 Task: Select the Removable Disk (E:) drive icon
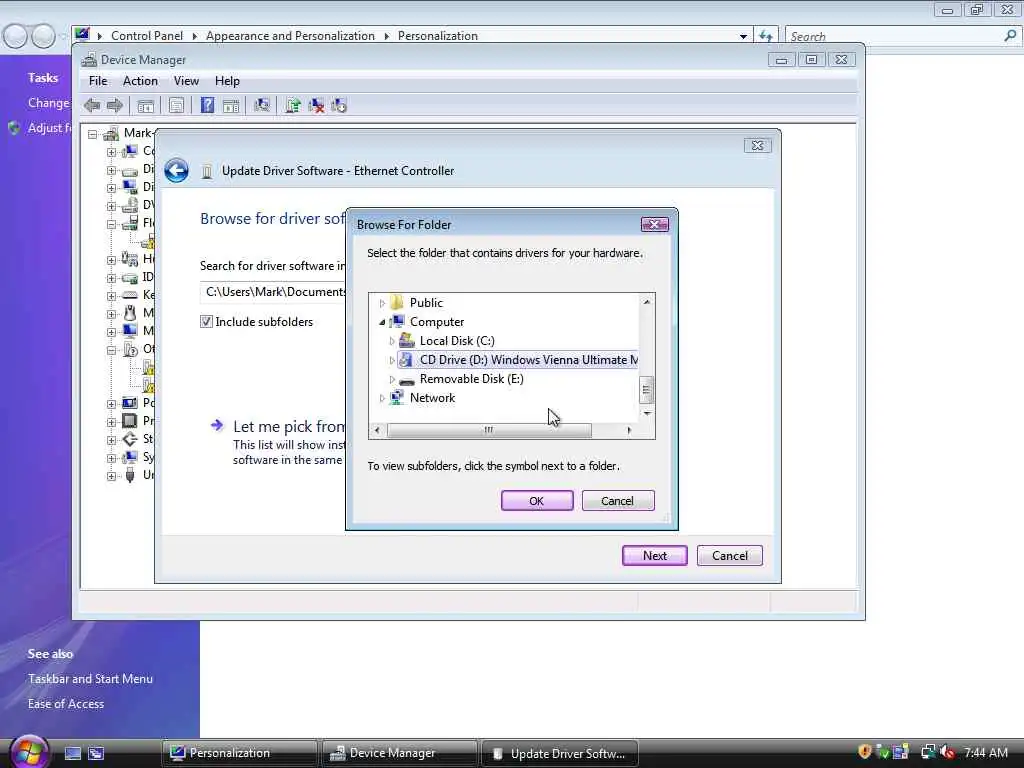[x=407, y=379]
